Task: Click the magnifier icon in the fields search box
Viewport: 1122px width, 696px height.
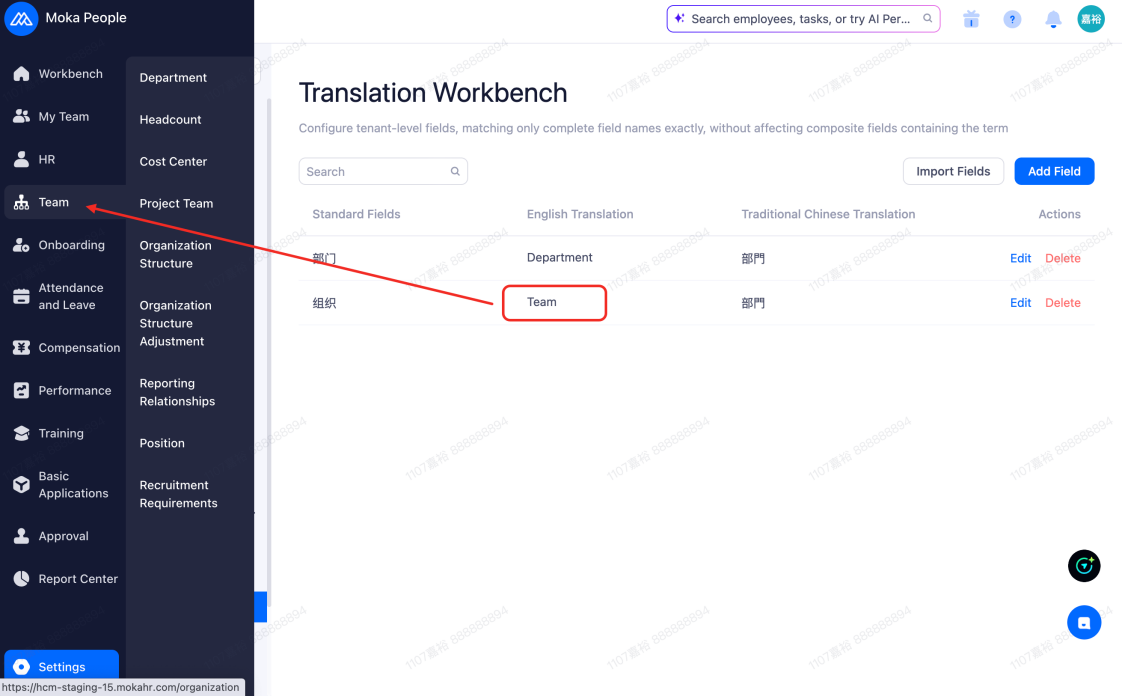Action: click(x=455, y=172)
